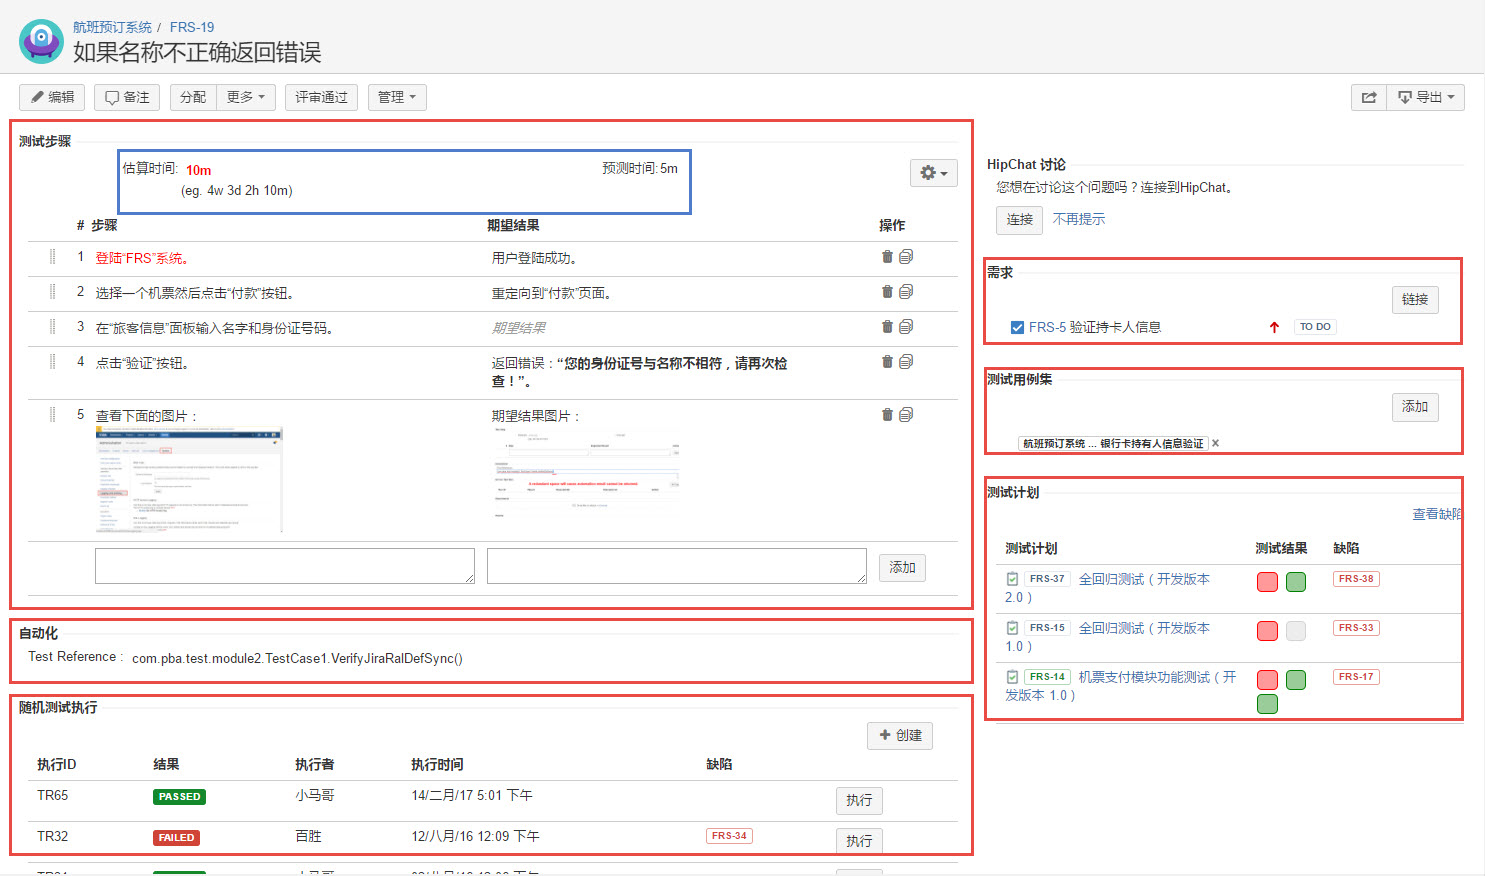The height and width of the screenshot is (876, 1485).
Task: Click trash icon for step 4
Action: pyautogui.click(x=887, y=362)
